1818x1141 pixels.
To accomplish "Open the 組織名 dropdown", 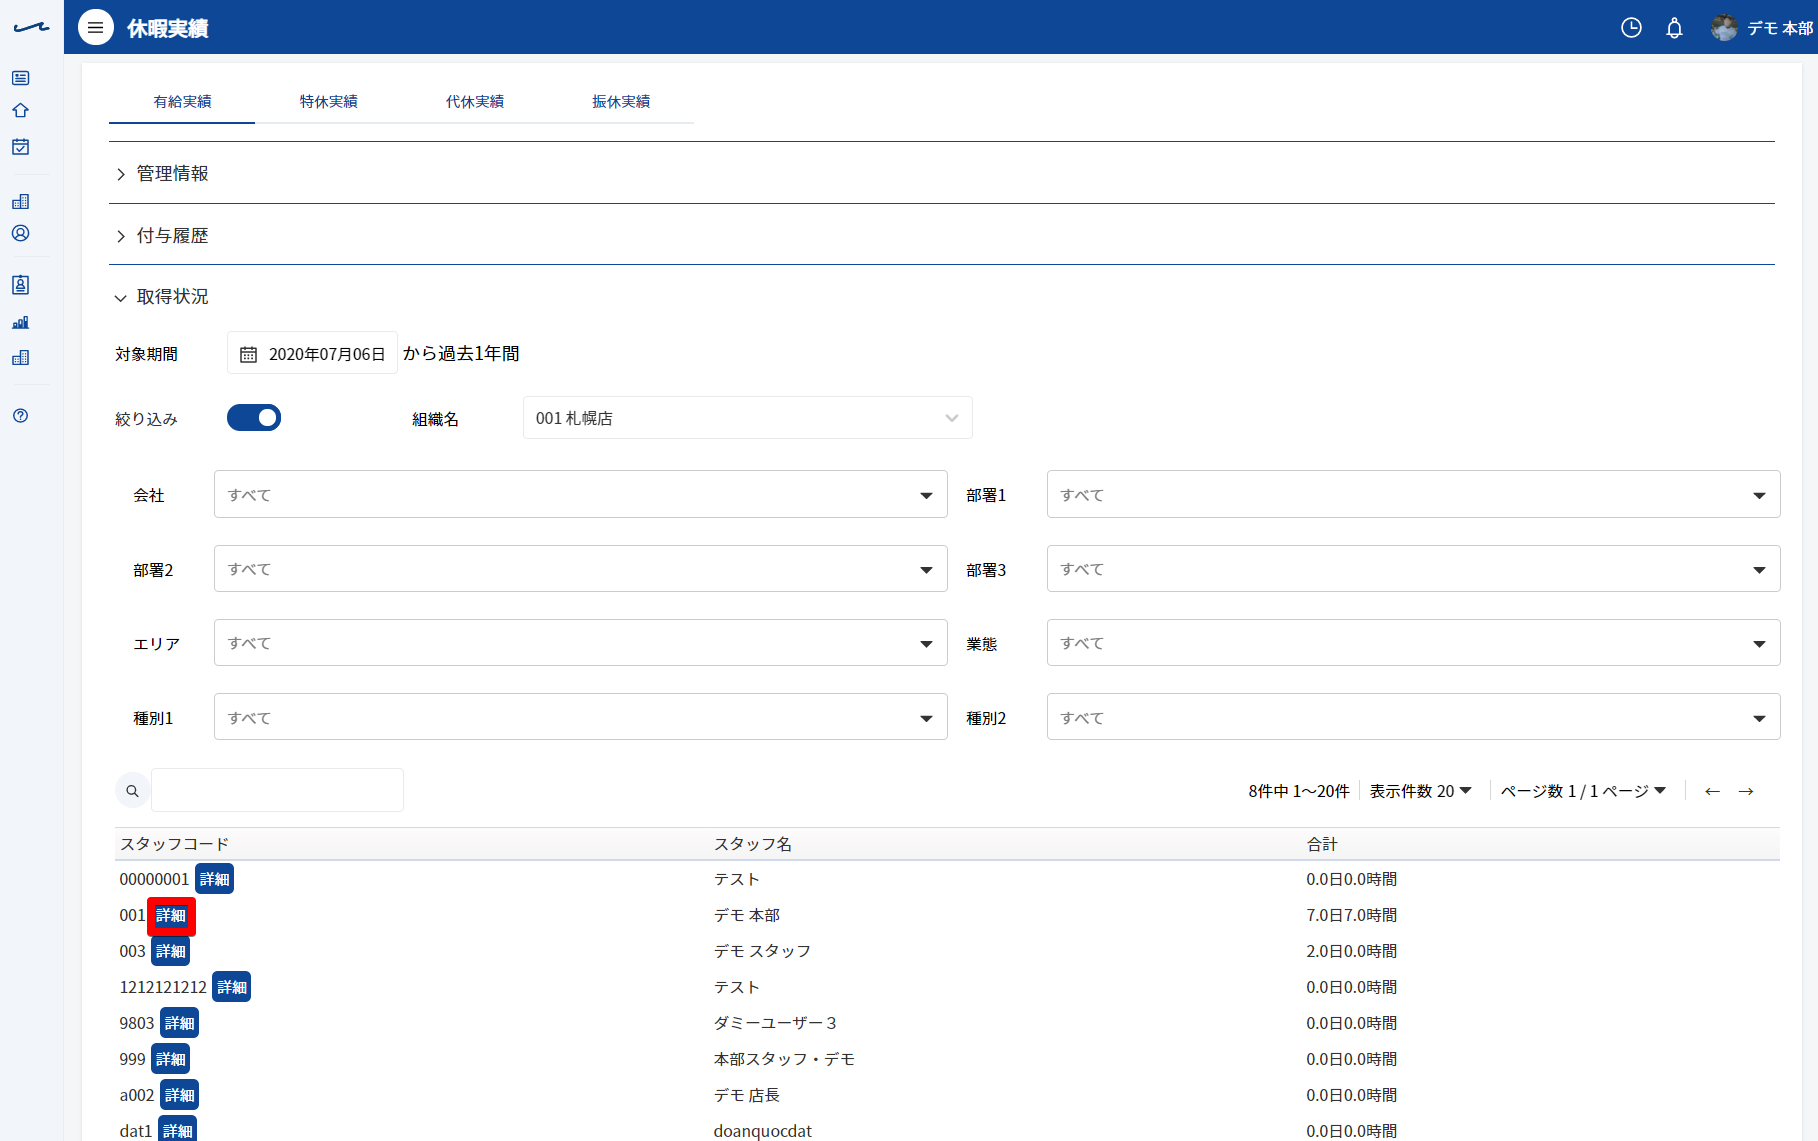I will click(748, 418).
